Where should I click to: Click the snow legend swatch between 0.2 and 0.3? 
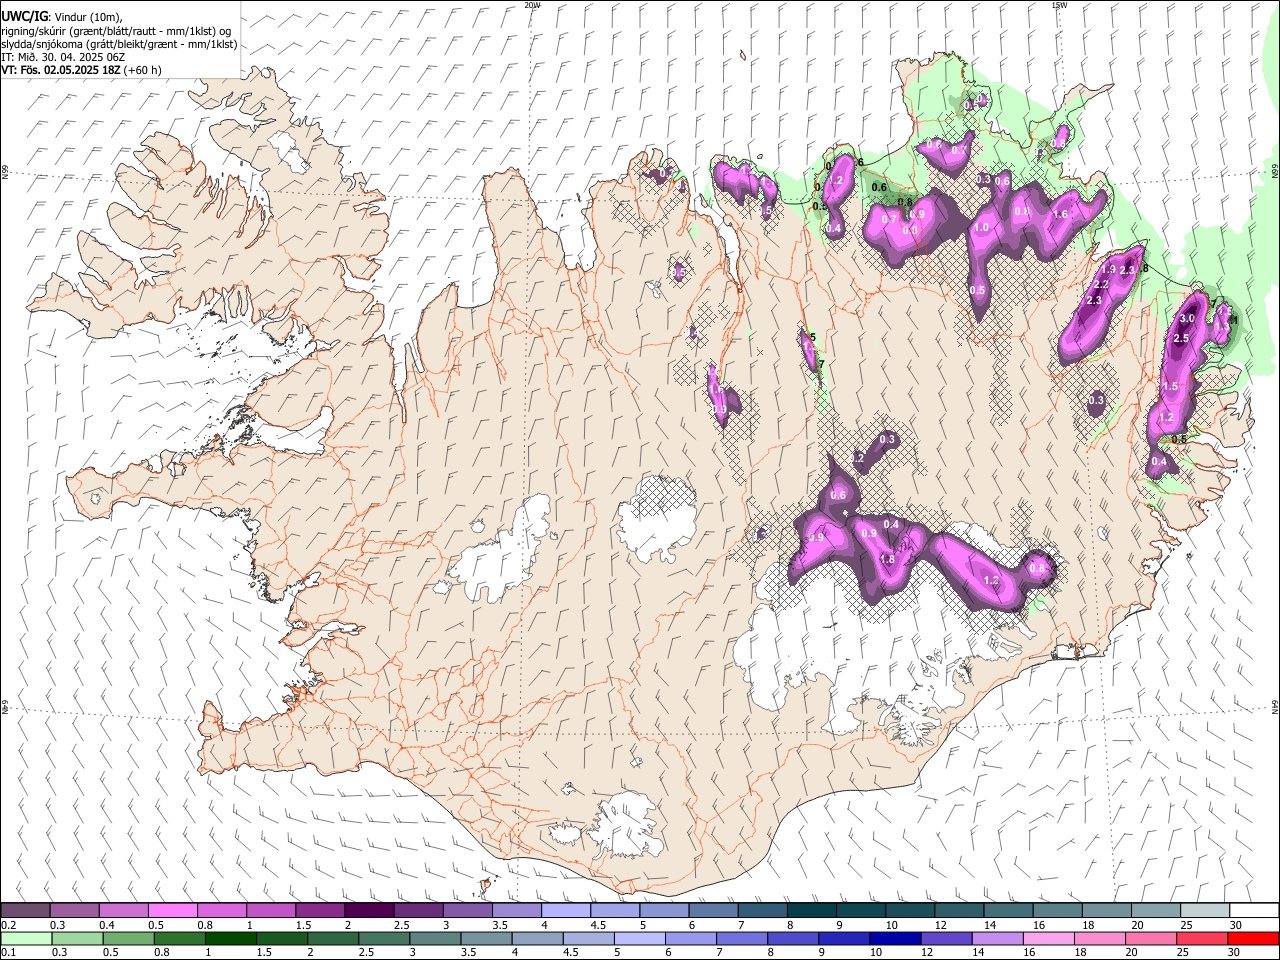tap(25, 910)
